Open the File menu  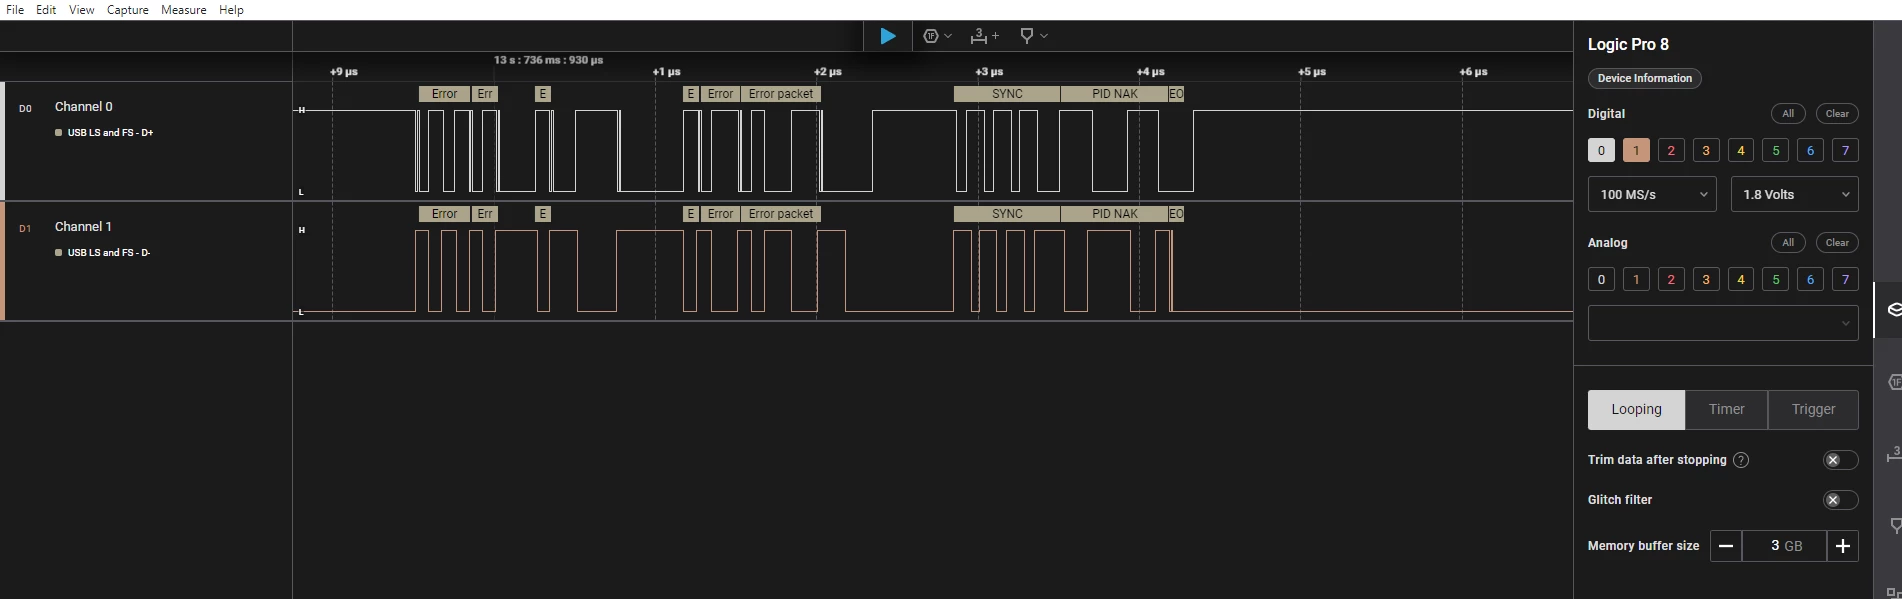coord(15,10)
